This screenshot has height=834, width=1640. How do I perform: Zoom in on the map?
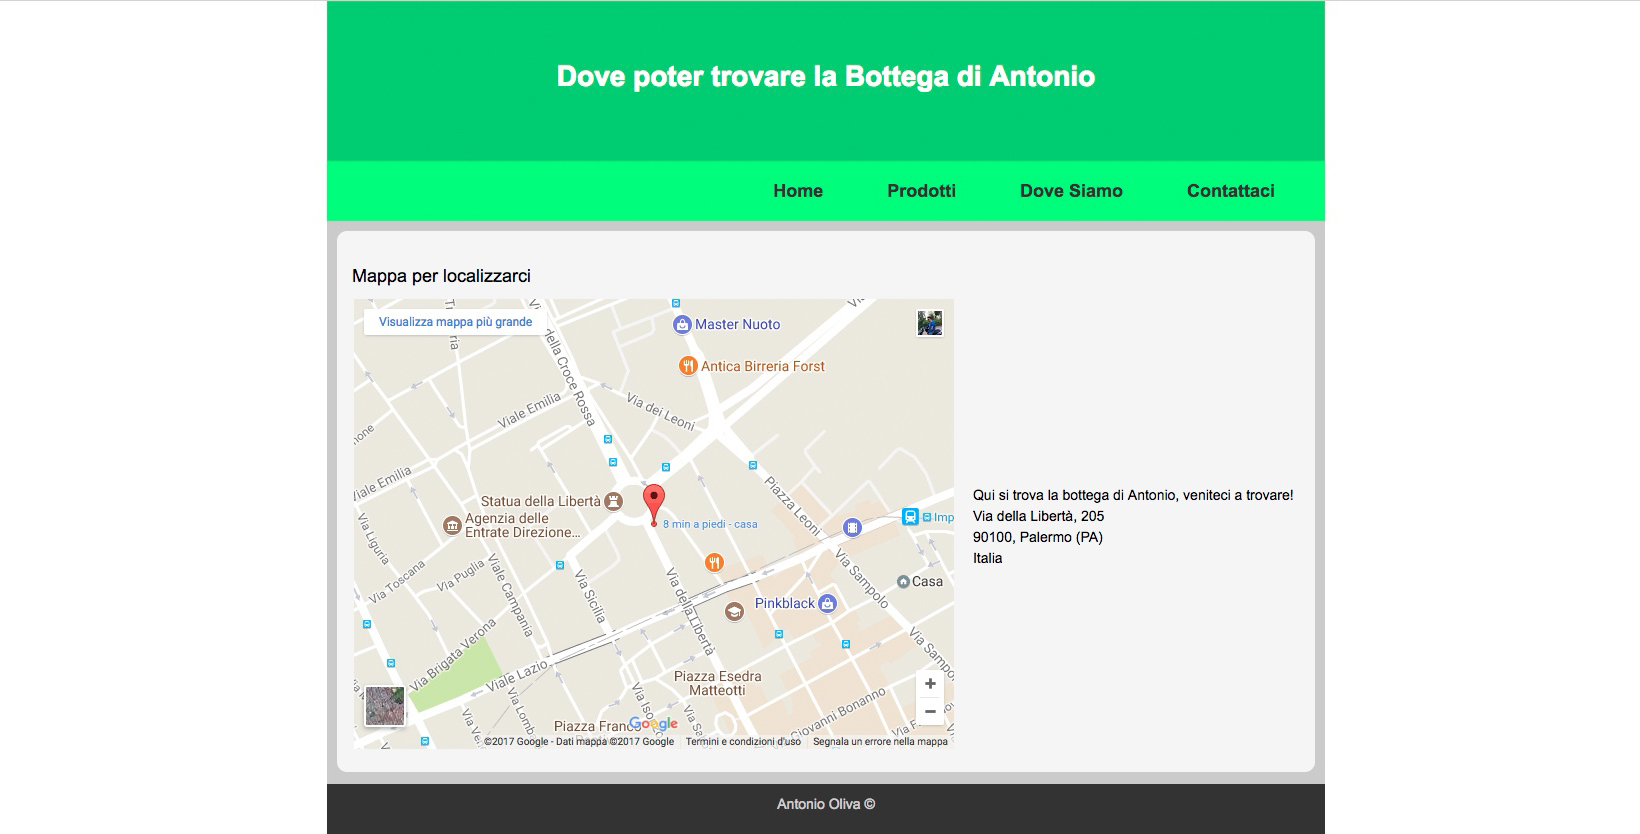[930, 684]
